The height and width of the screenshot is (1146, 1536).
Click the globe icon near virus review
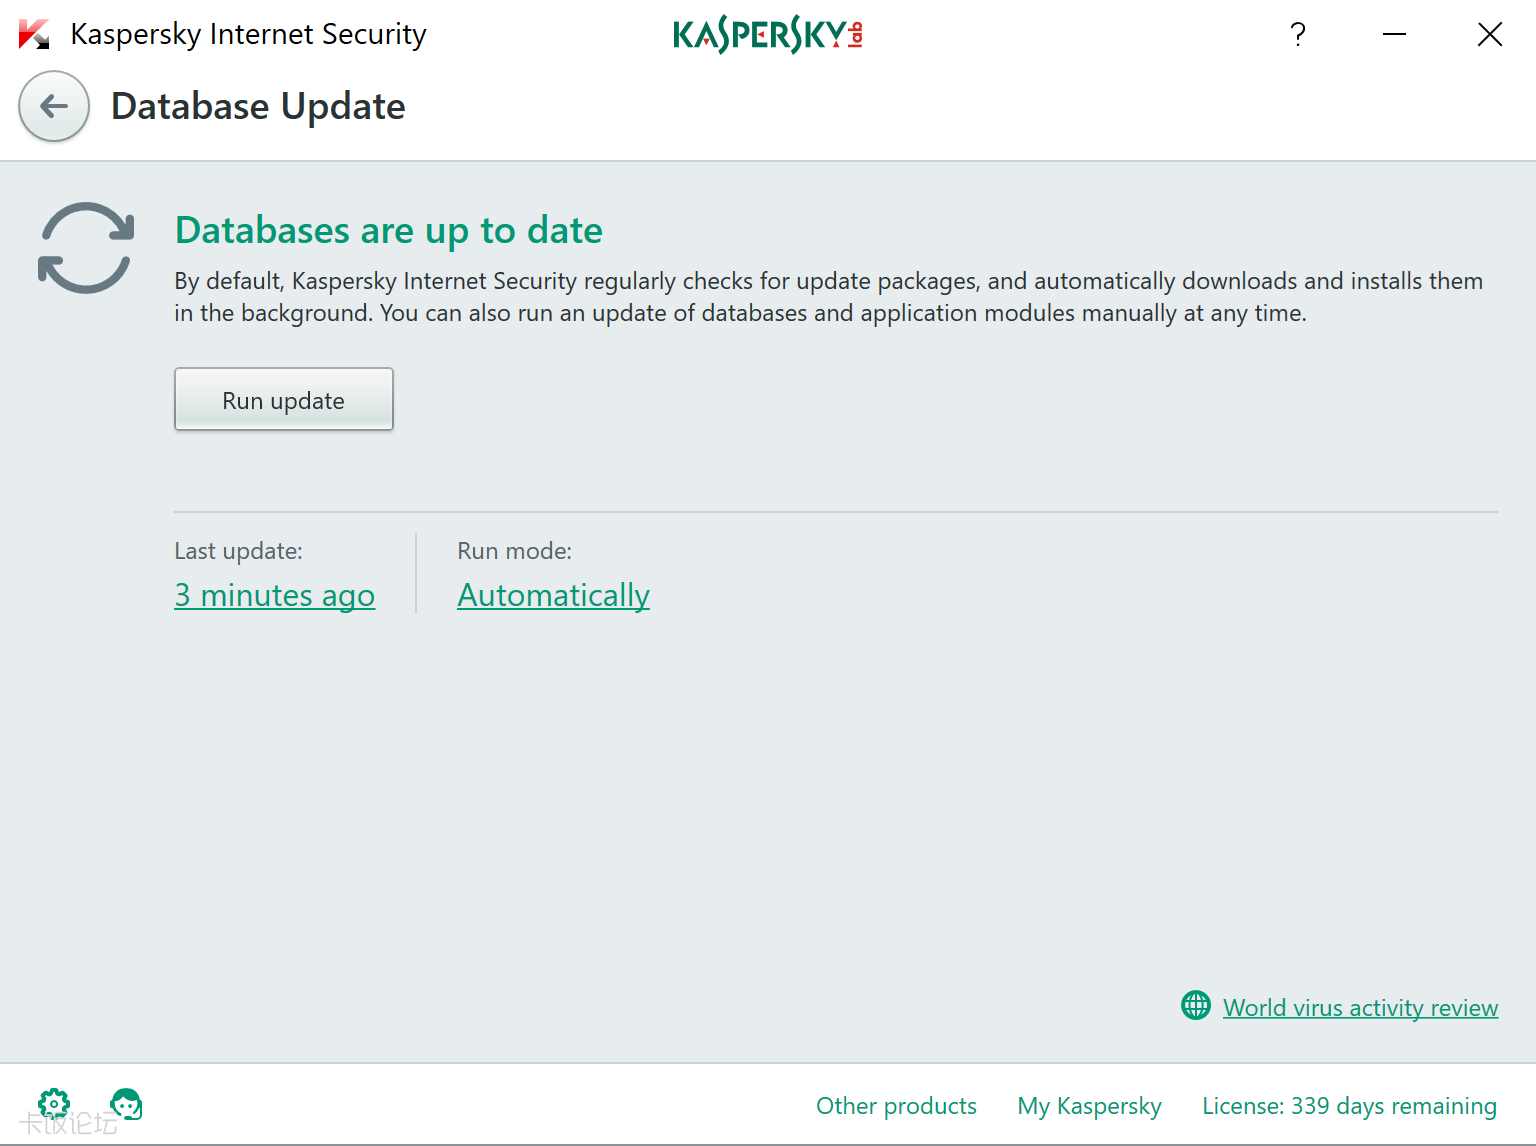(x=1196, y=1005)
